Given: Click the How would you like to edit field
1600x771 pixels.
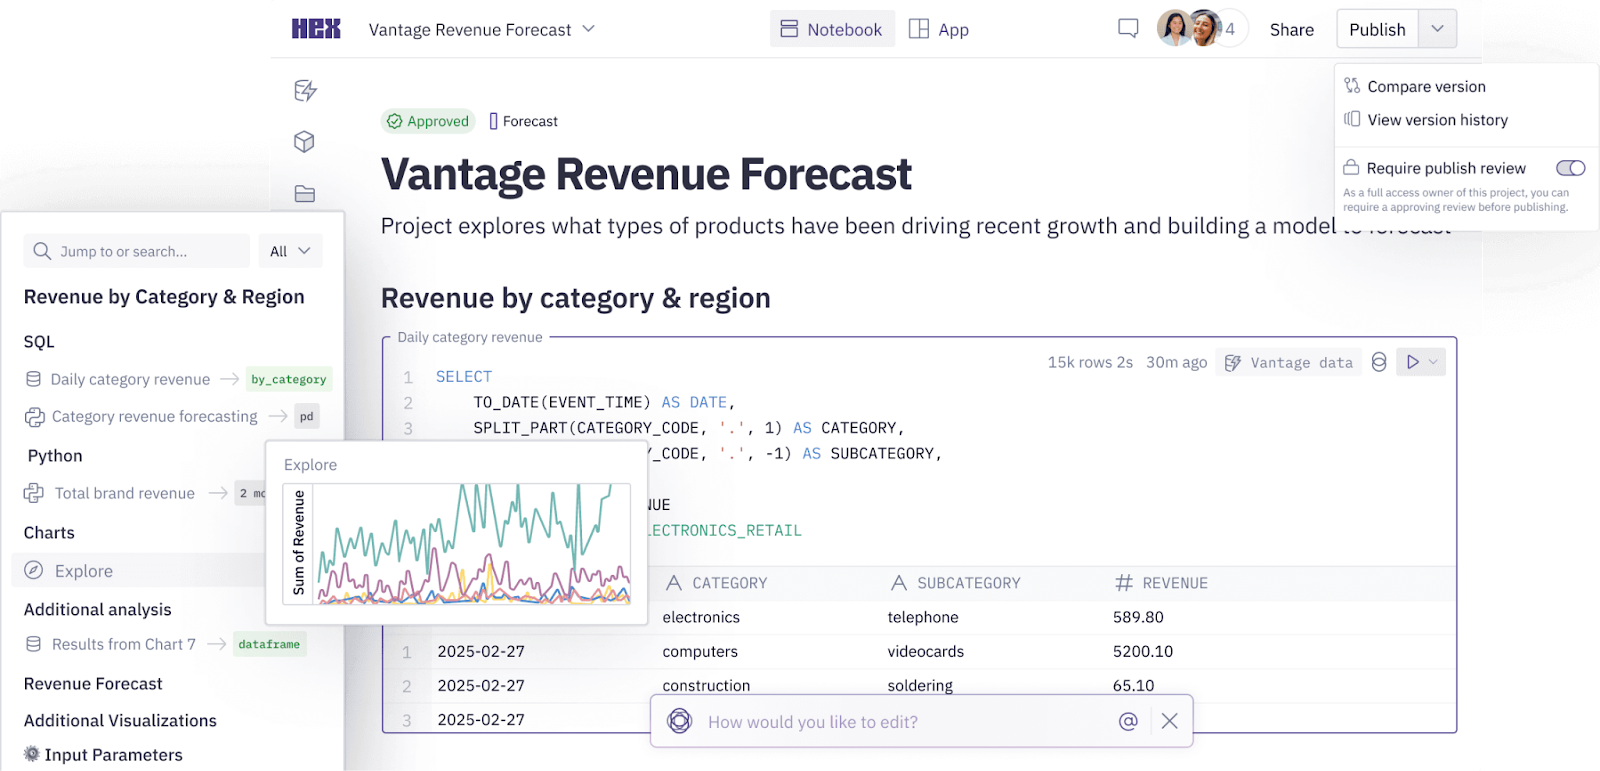Looking at the screenshot, I should (813, 722).
